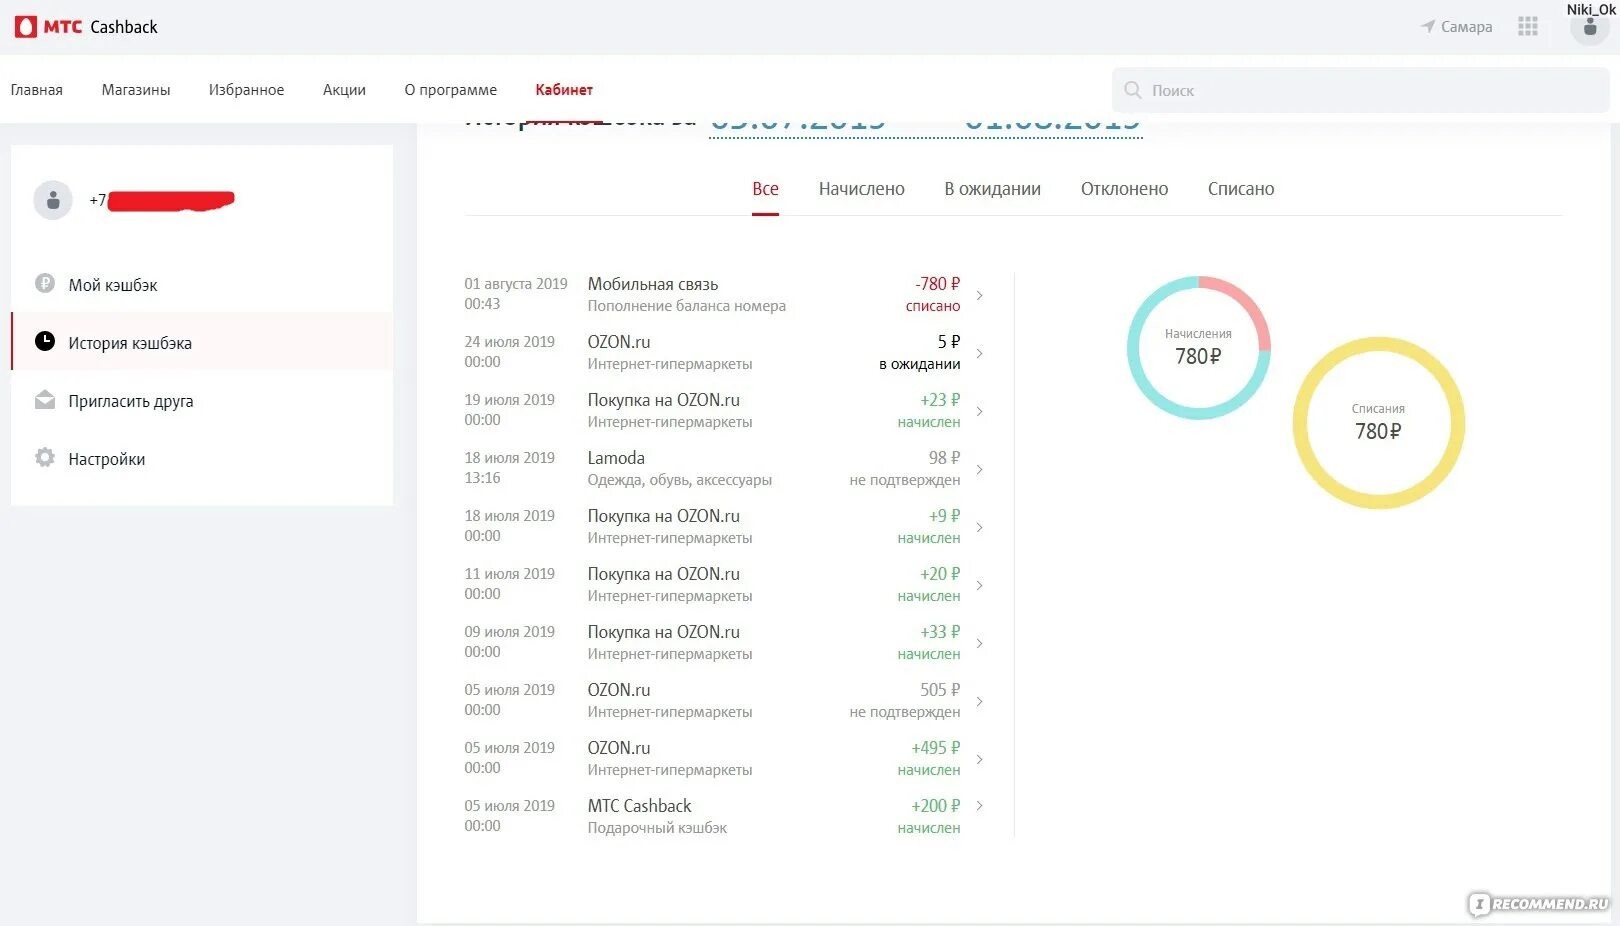Click the Lamoda transaction title
The height and width of the screenshot is (926, 1620).
[x=616, y=458]
